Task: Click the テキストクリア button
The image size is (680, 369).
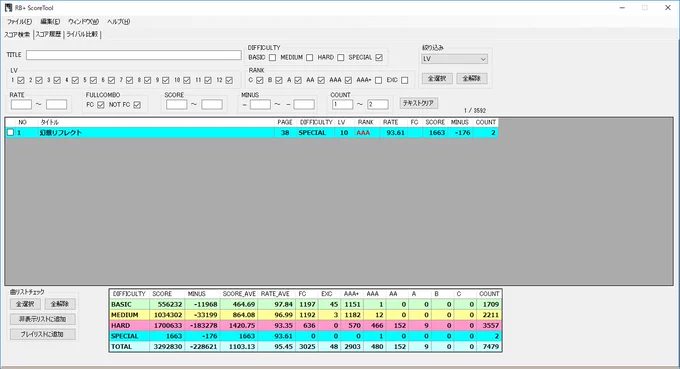Action: click(418, 103)
